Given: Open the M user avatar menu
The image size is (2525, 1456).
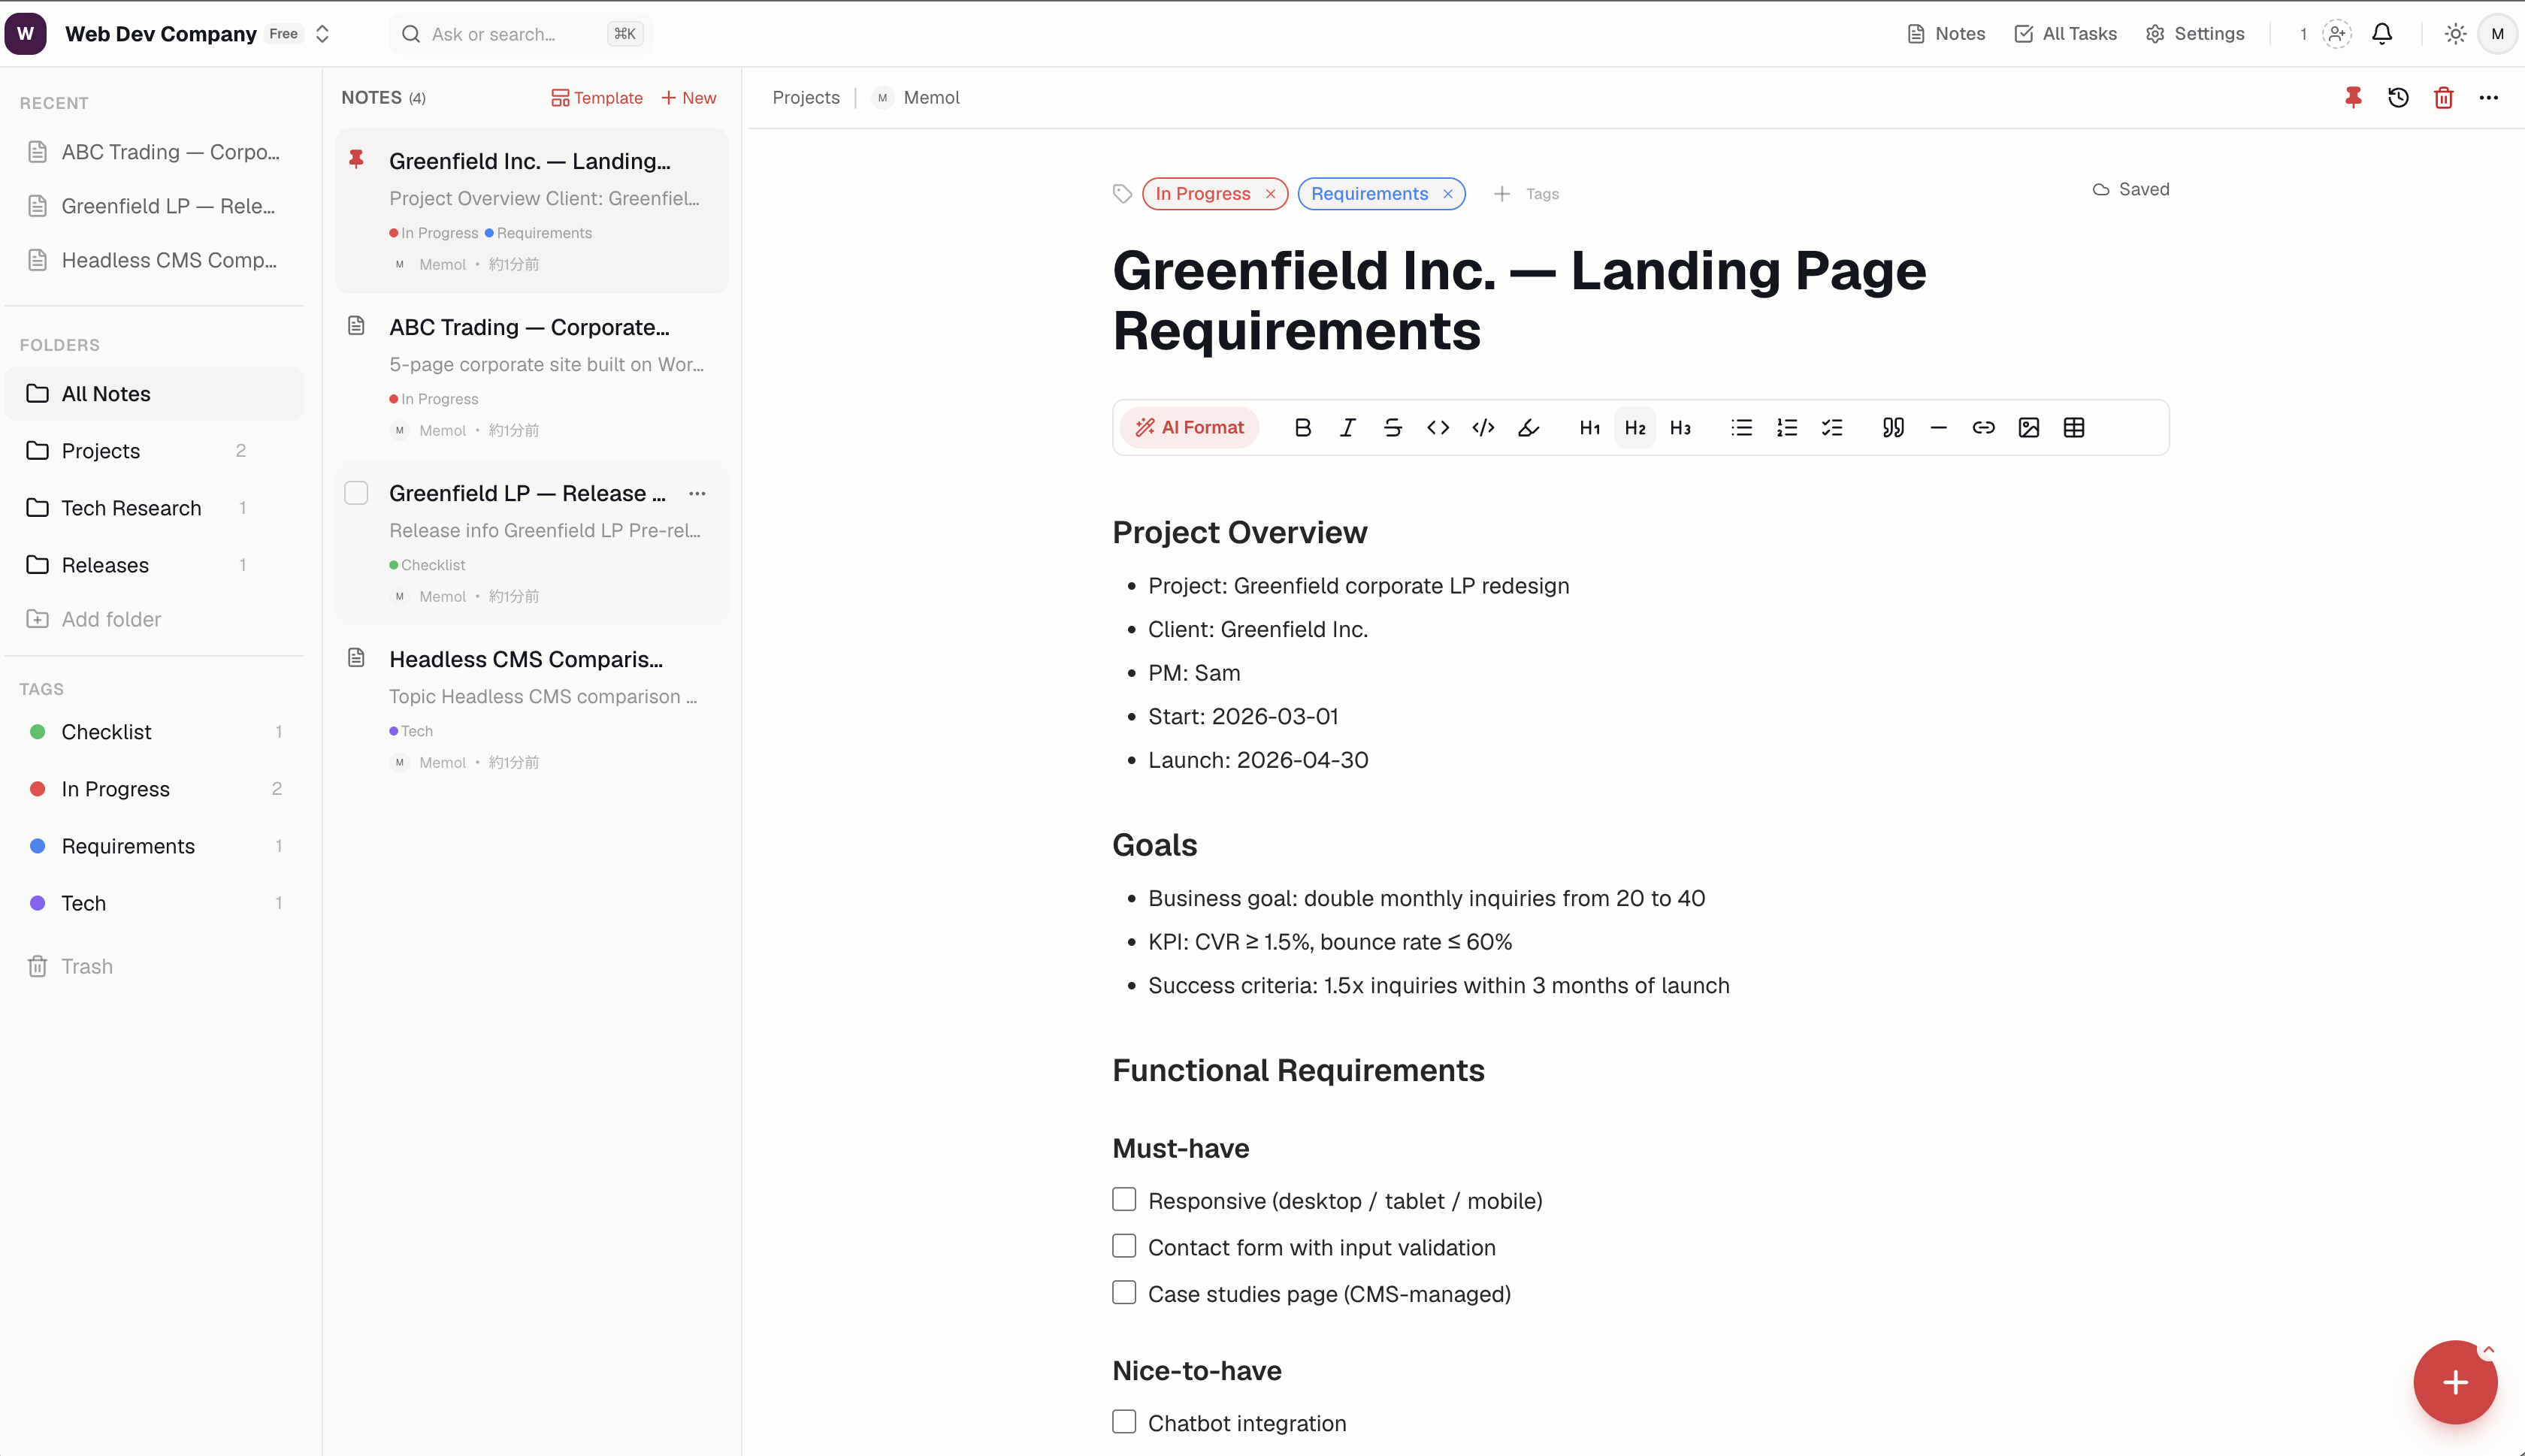Looking at the screenshot, I should (x=2497, y=34).
